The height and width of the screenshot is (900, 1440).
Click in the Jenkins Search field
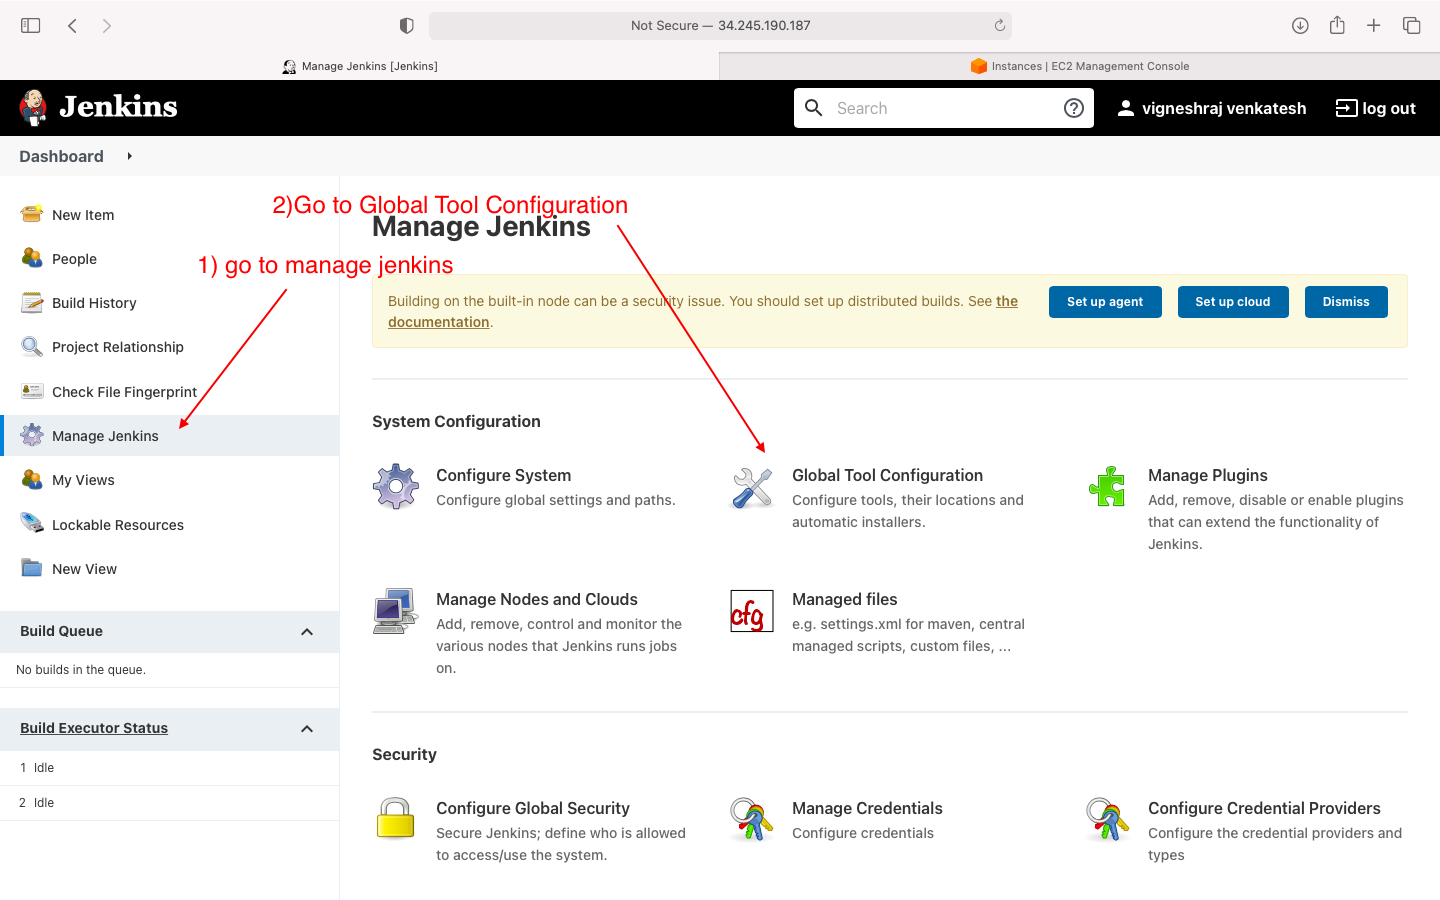coord(943,108)
